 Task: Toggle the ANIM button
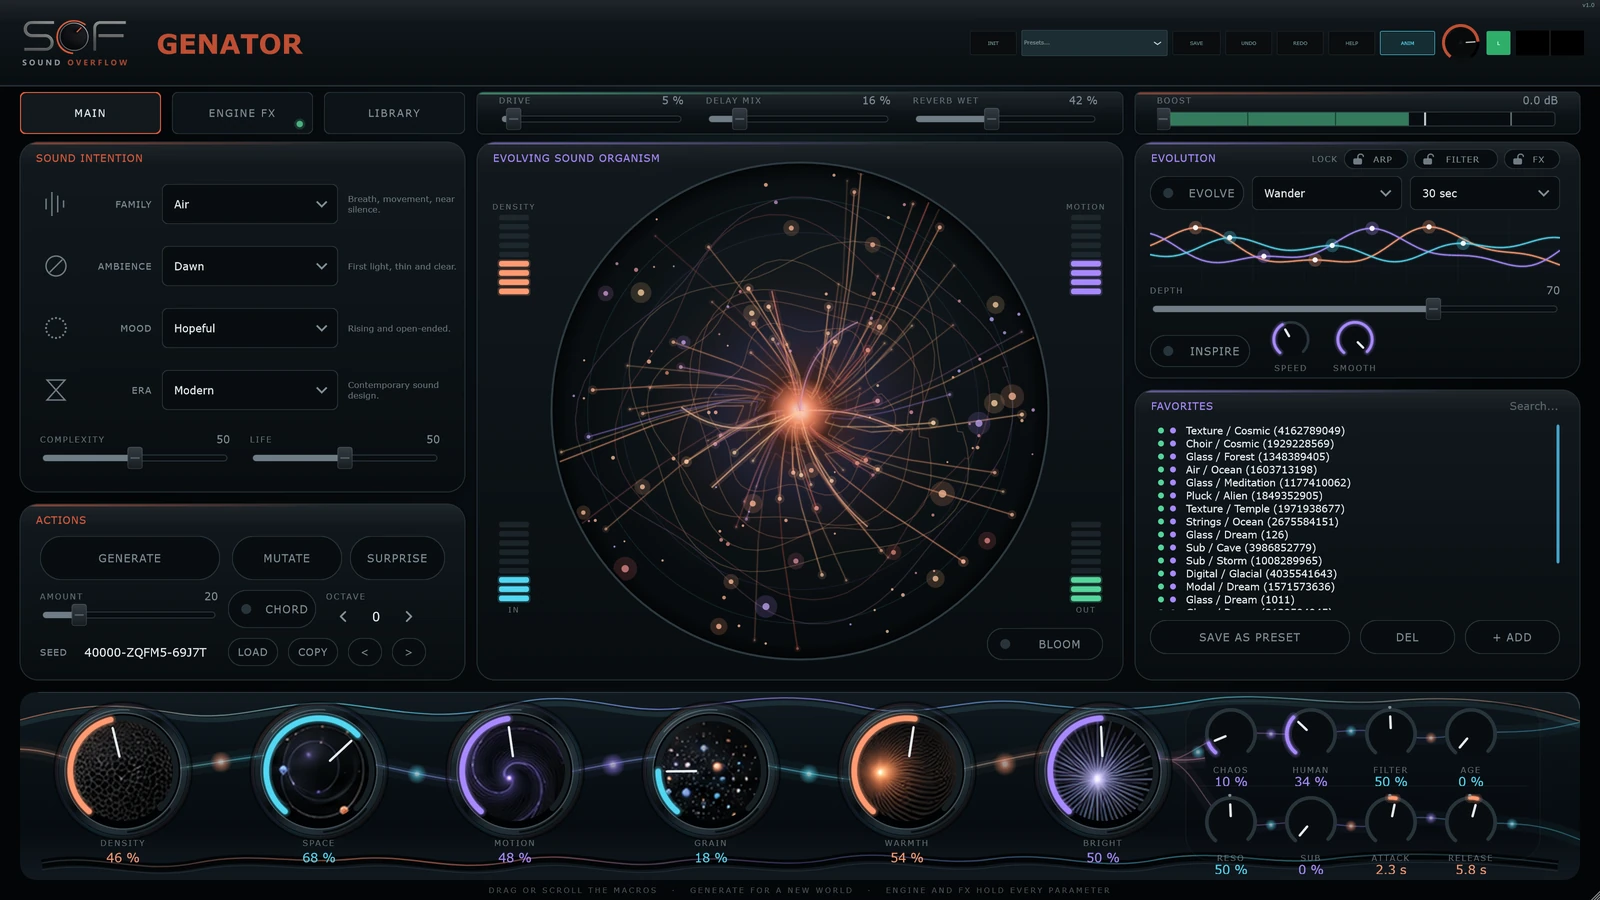point(1407,43)
